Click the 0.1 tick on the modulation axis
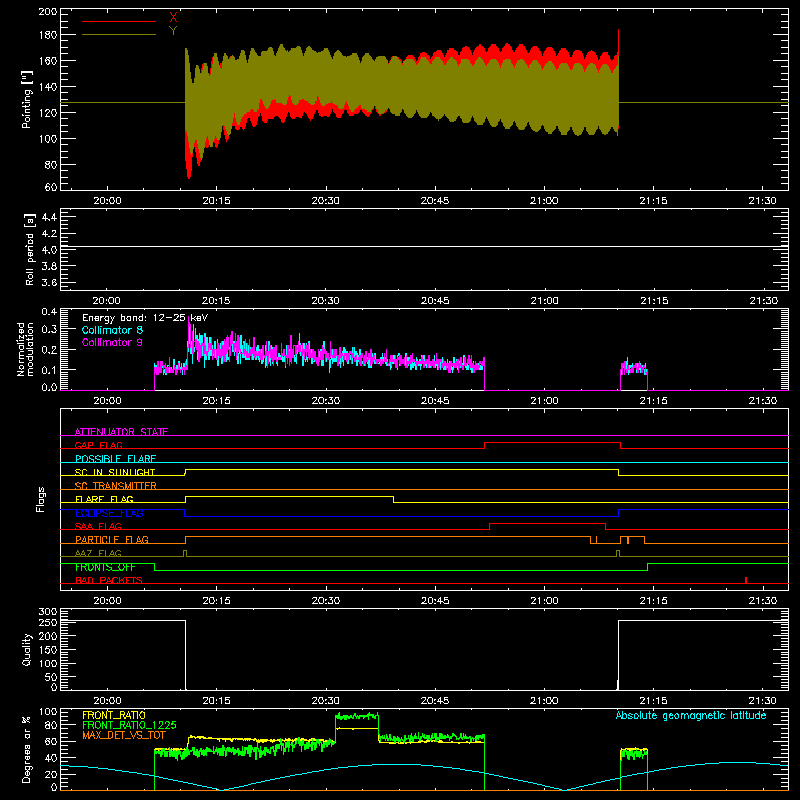Viewport: 800px width, 800px height. point(49,369)
